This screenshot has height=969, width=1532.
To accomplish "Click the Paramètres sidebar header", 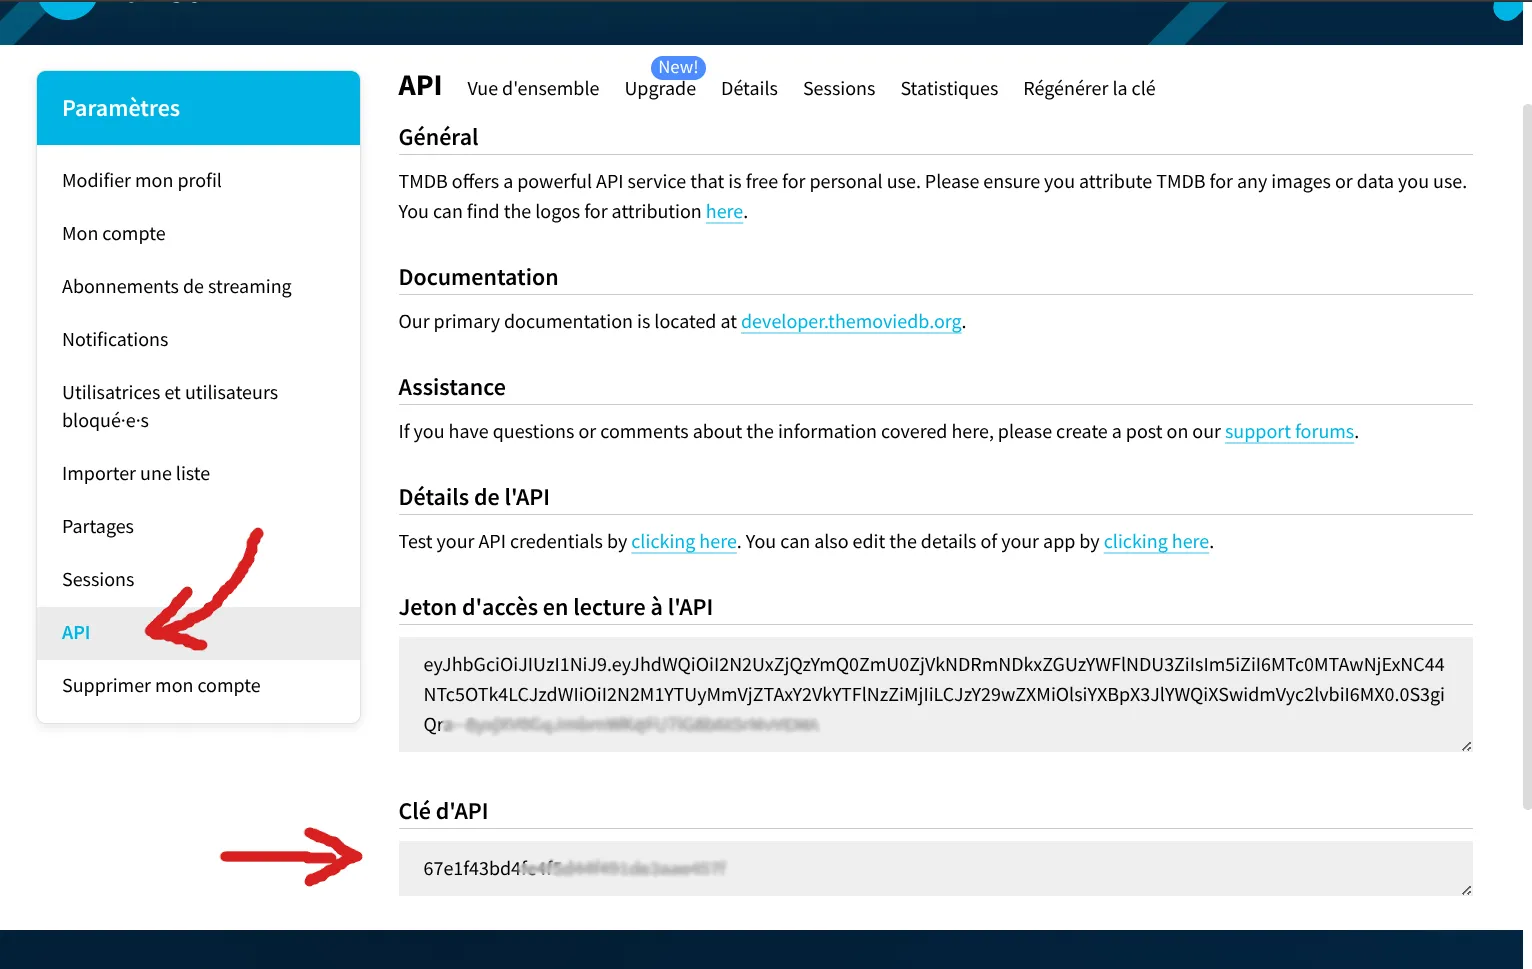I will point(198,108).
